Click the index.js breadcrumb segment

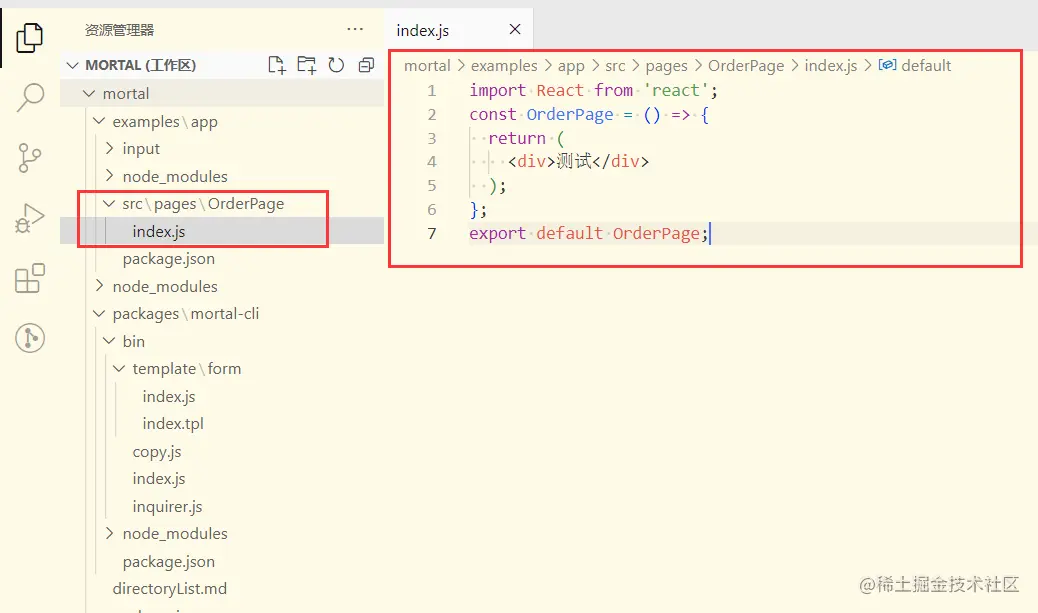click(x=831, y=66)
